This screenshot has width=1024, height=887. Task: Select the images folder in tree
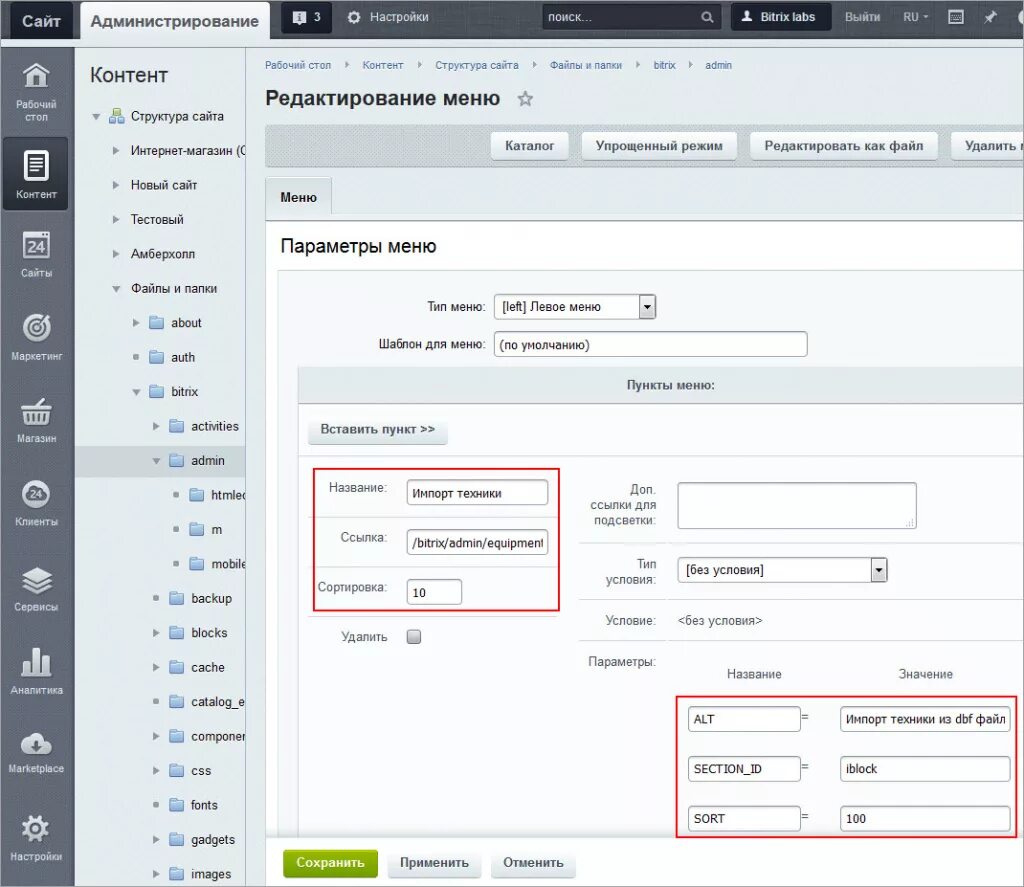[211, 874]
